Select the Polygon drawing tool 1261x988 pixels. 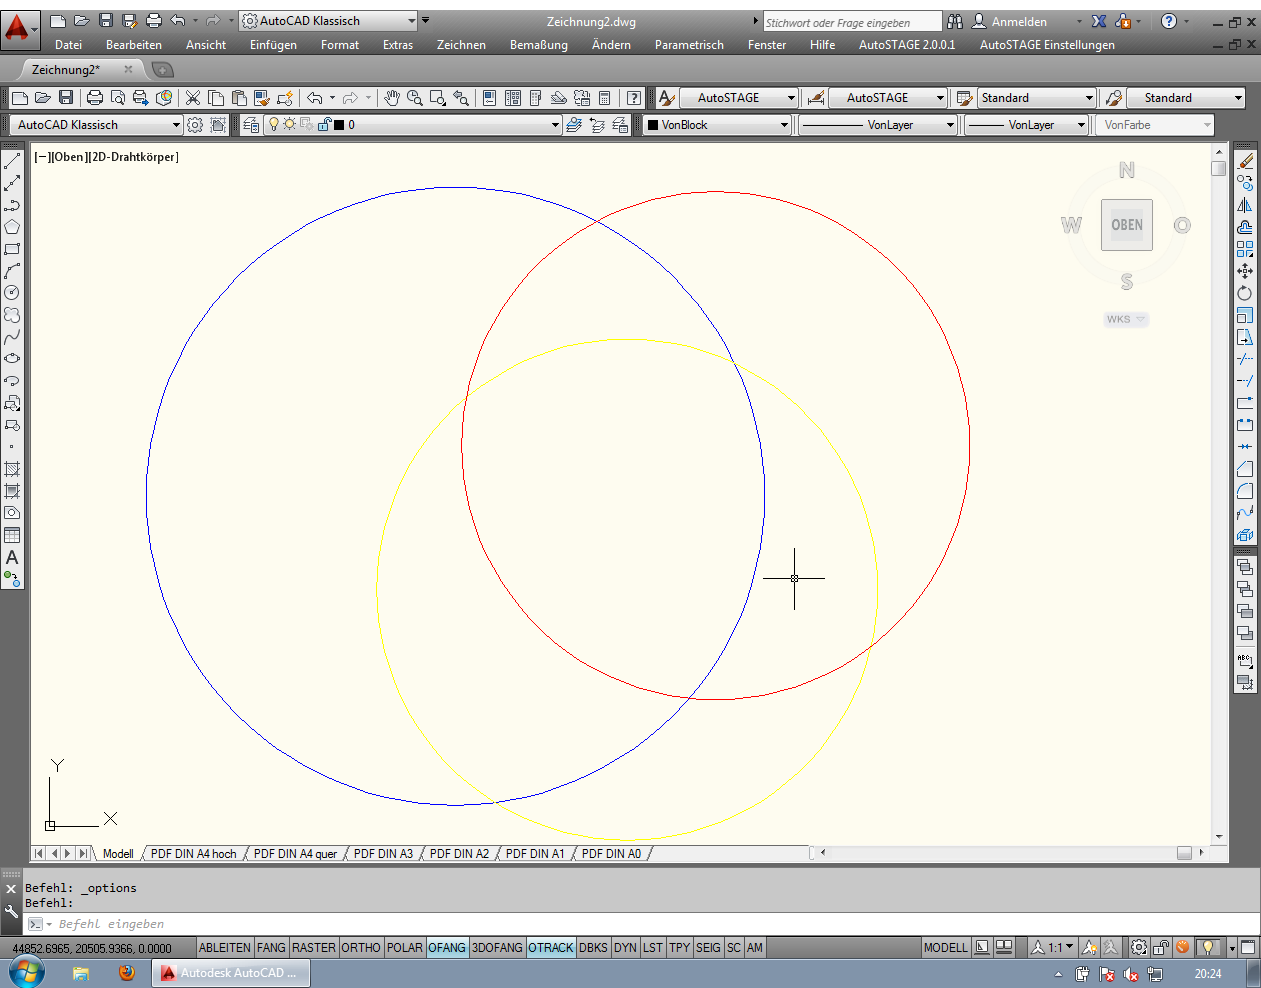pyautogui.click(x=12, y=227)
